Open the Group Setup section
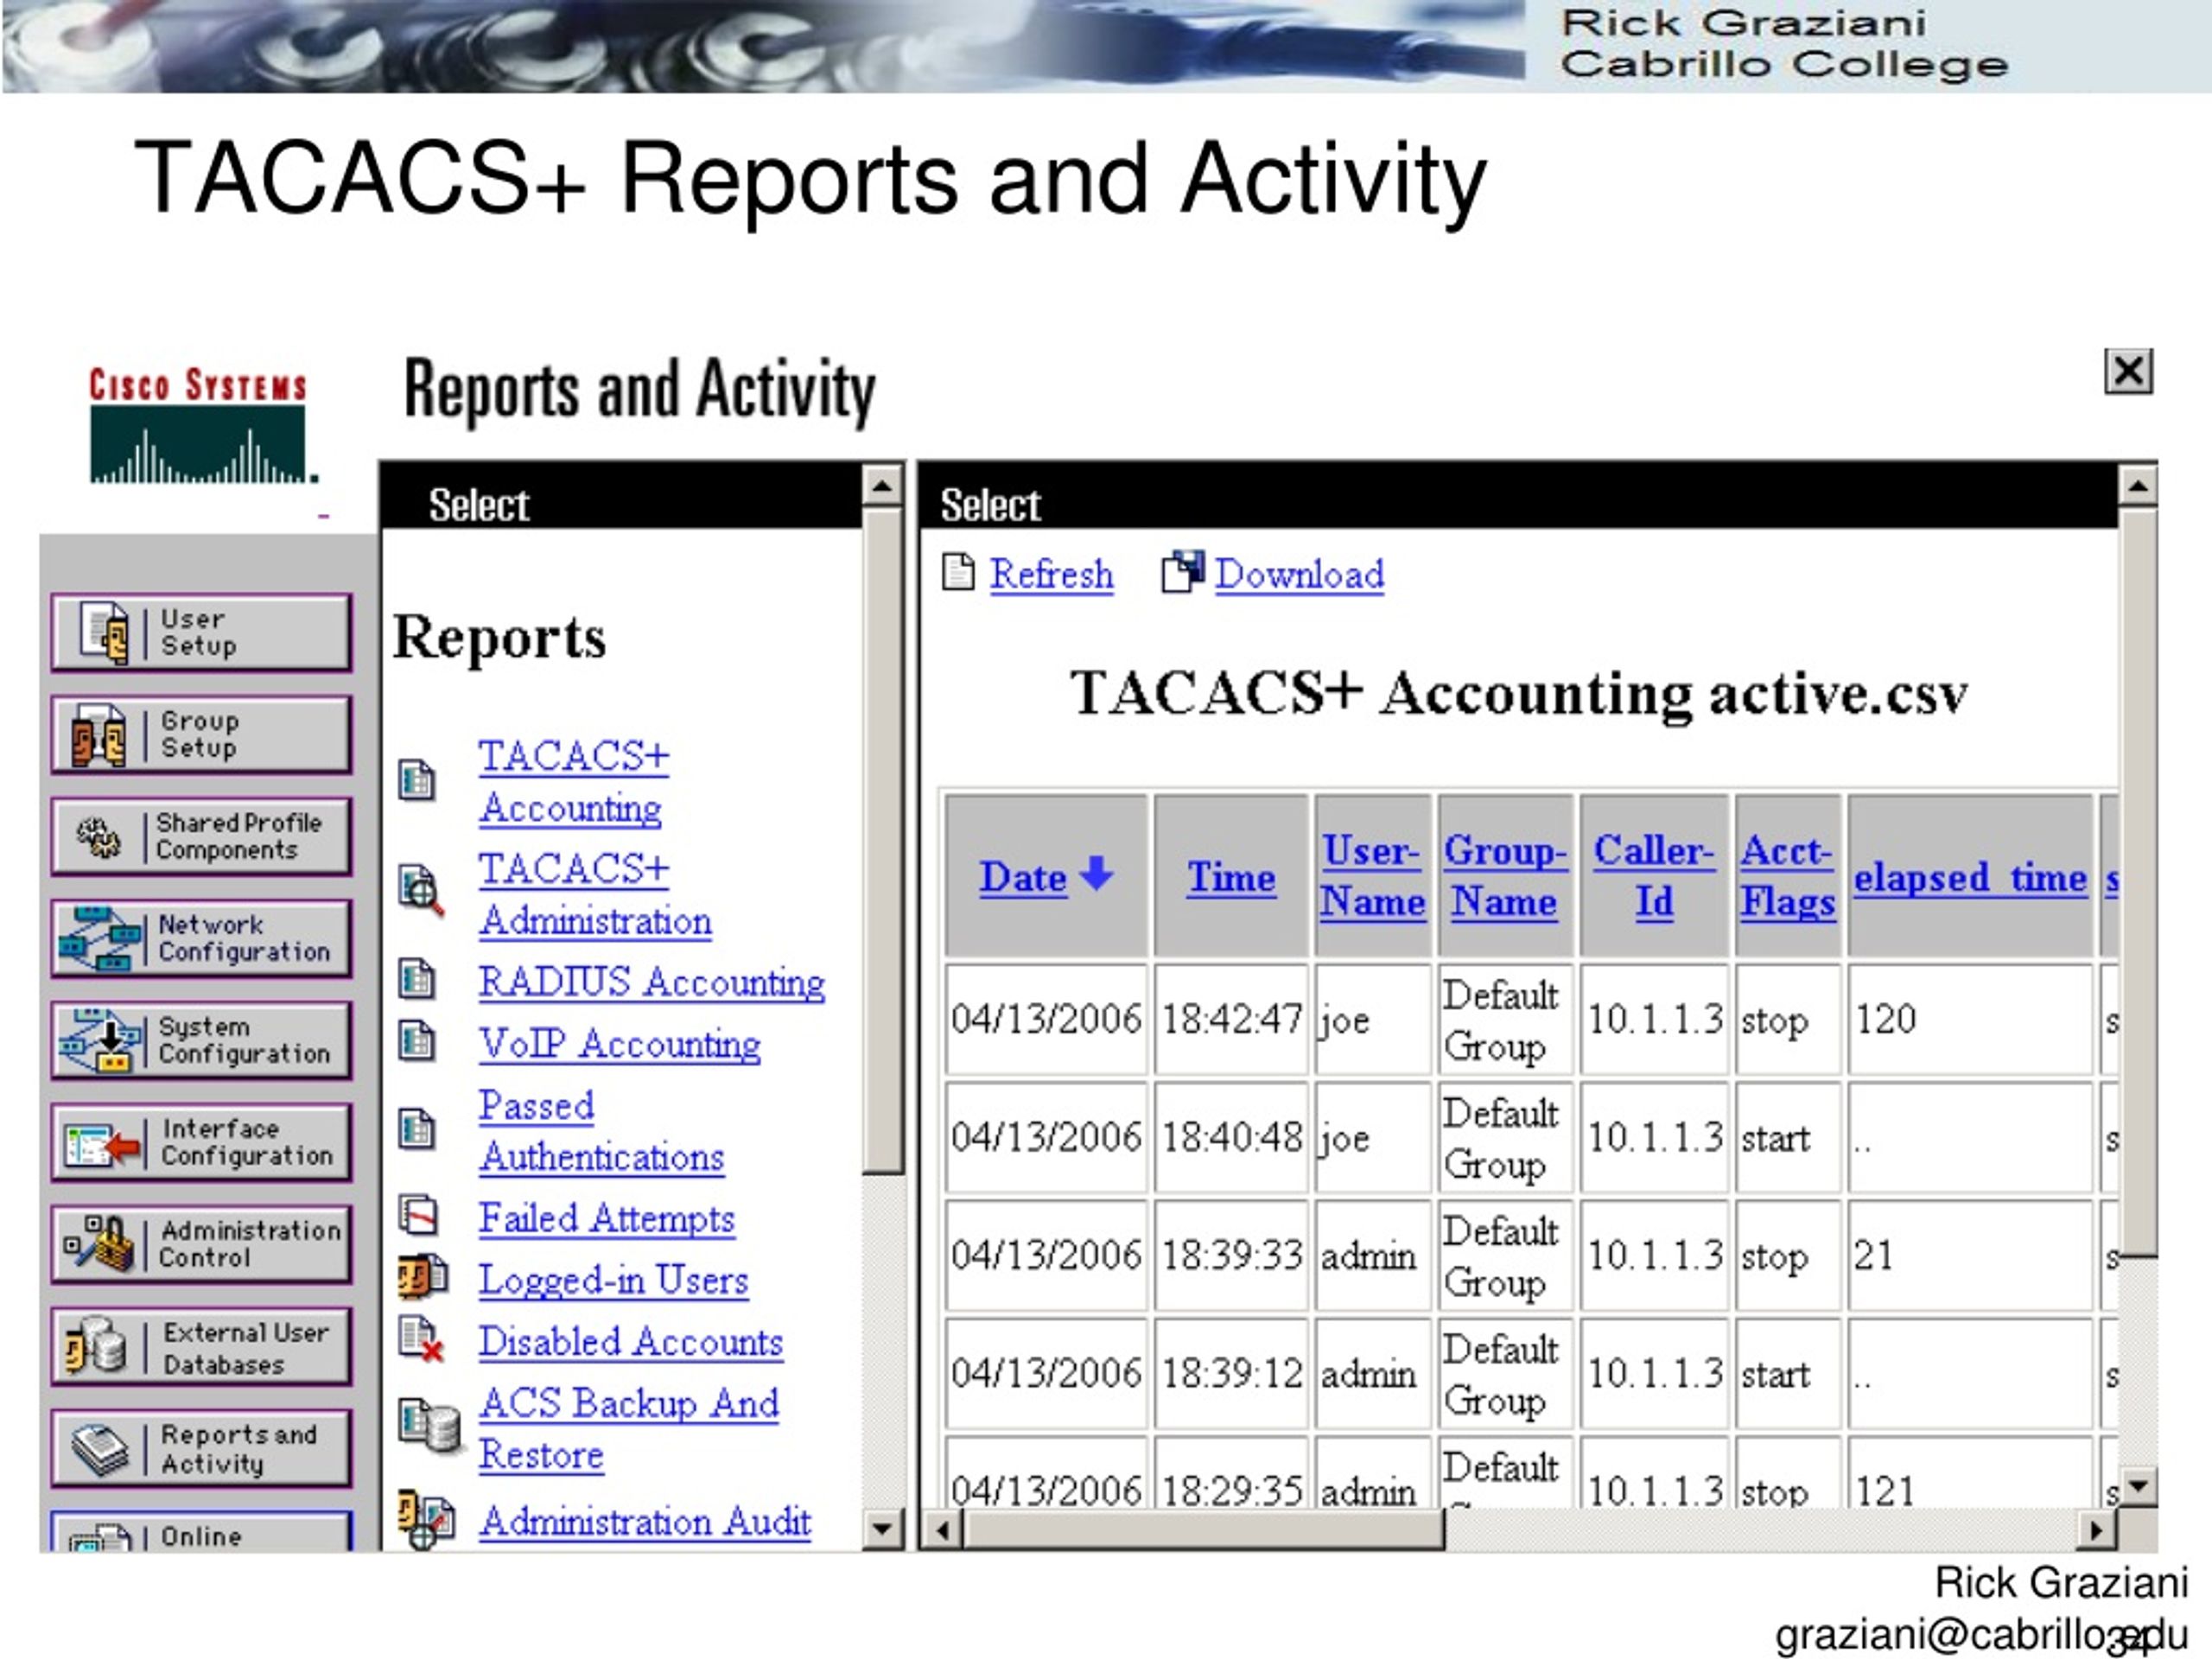Viewport: 2212px width, 1659px height. (201, 734)
